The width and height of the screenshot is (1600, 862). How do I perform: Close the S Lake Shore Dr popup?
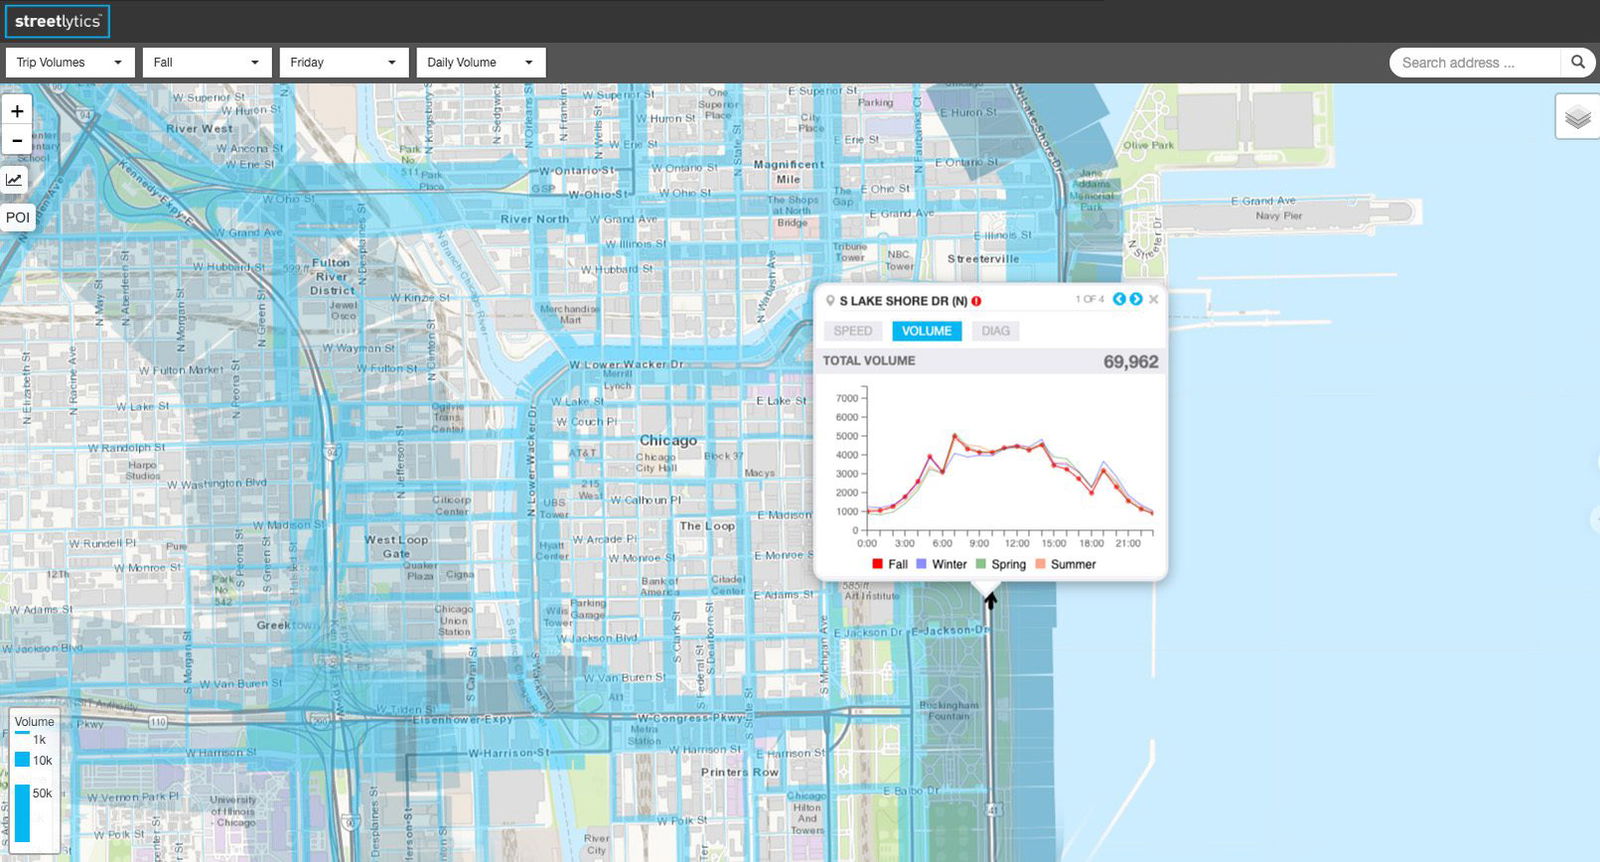(1153, 299)
